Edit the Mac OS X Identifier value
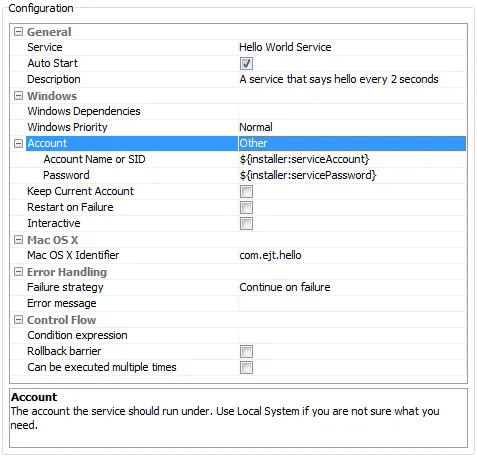This screenshot has width=477, height=456. (352, 255)
